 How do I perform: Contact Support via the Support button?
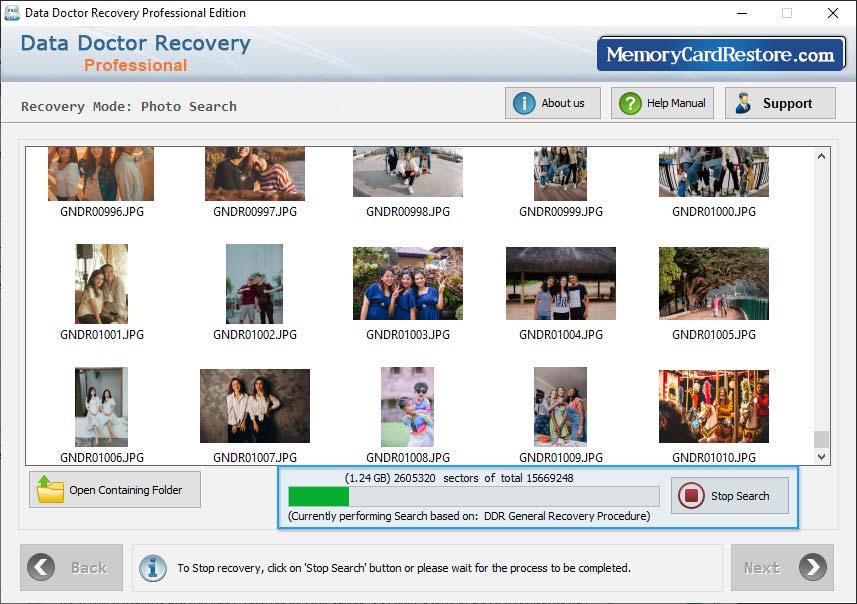[780, 103]
